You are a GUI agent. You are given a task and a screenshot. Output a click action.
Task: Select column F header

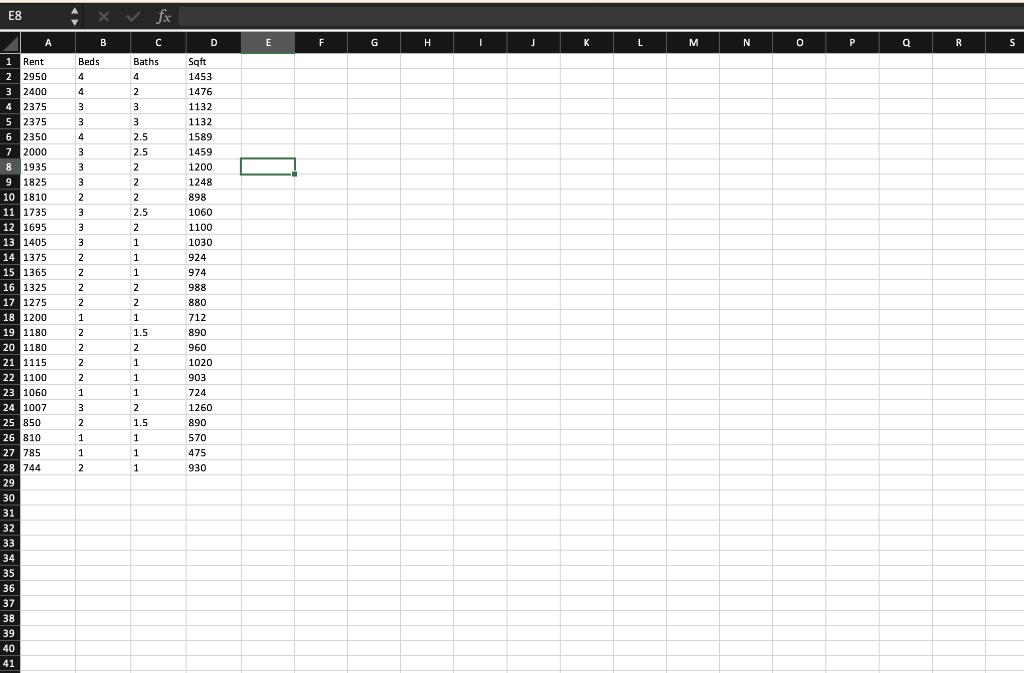pos(321,42)
